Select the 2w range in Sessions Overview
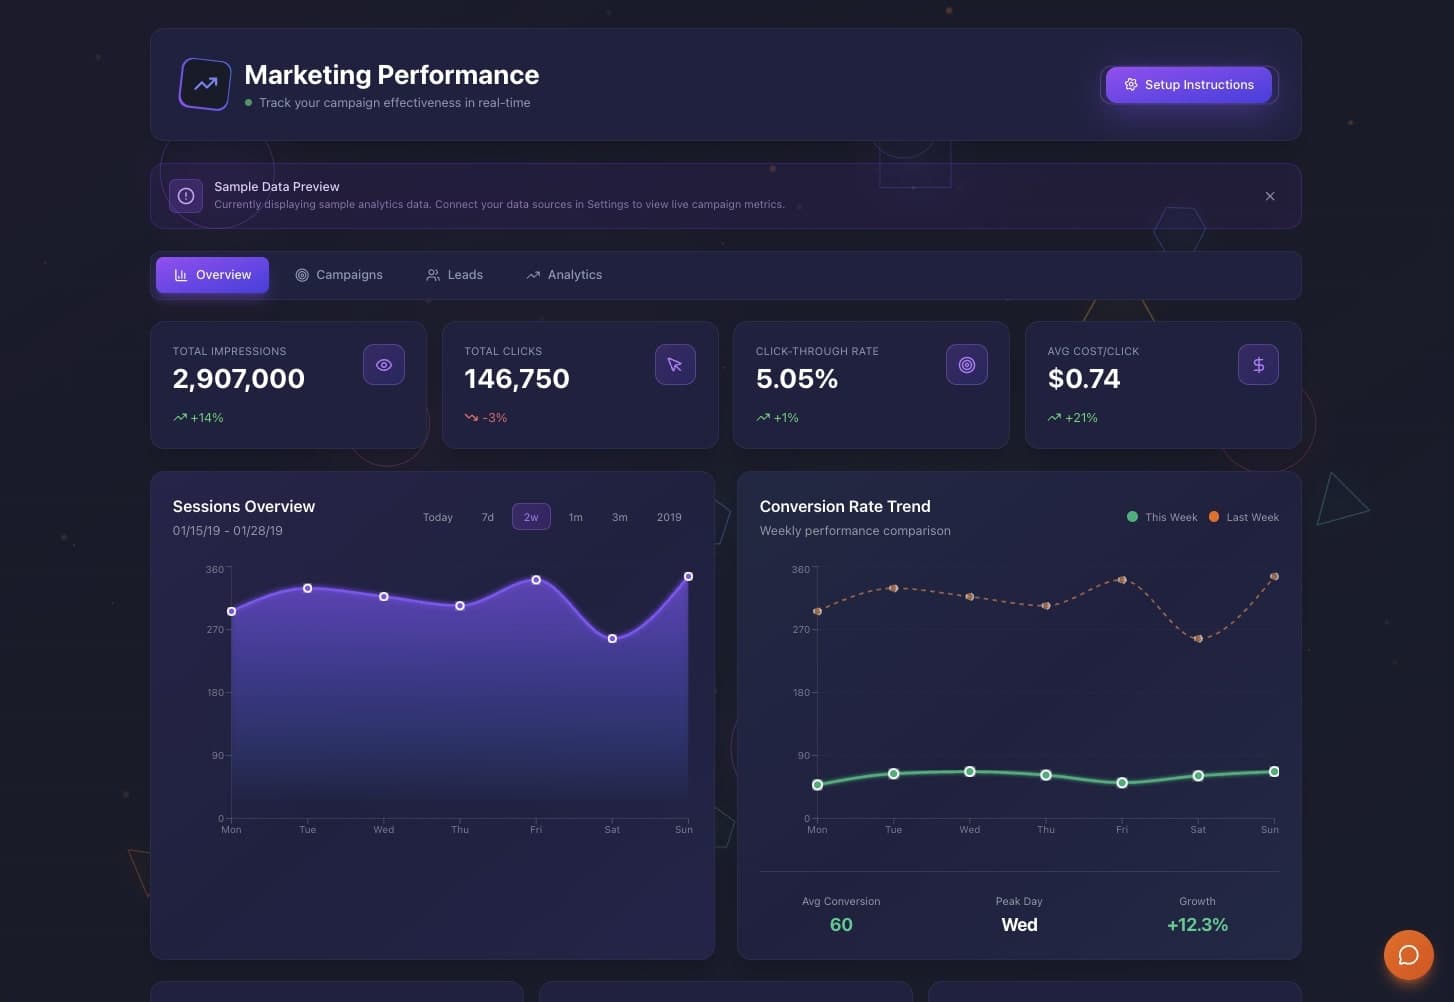The width and height of the screenshot is (1454, 1002). point(531,517)
